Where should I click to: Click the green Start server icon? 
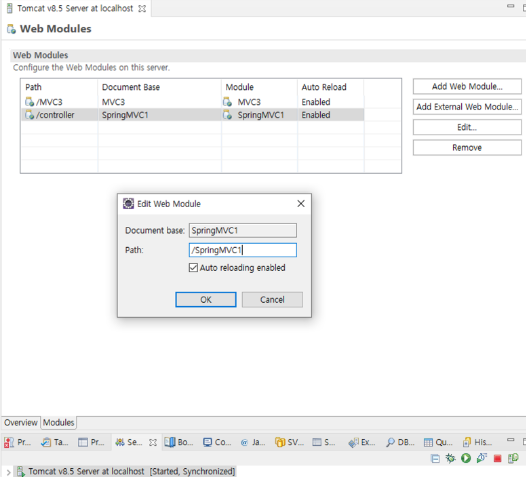466,458
